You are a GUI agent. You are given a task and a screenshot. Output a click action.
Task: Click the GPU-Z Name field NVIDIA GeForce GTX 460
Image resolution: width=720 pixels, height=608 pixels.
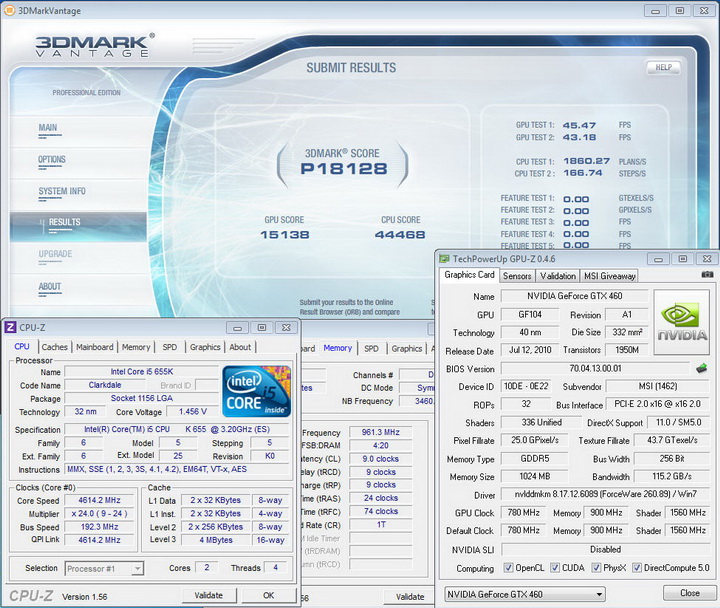pyautogui.click(x=574, y=296)
